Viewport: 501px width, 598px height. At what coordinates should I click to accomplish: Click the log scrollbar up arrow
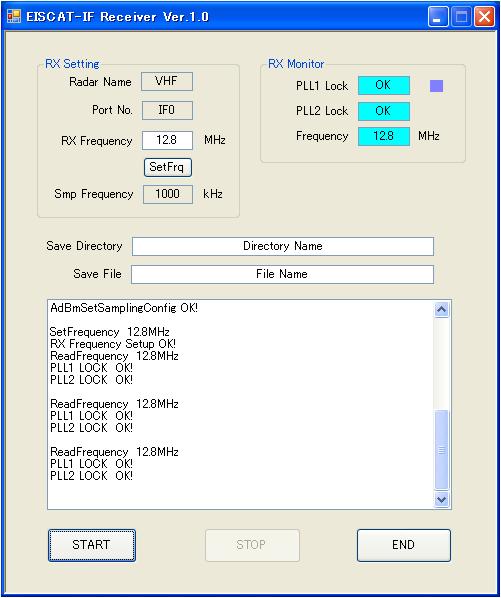[x=442, y=309]
